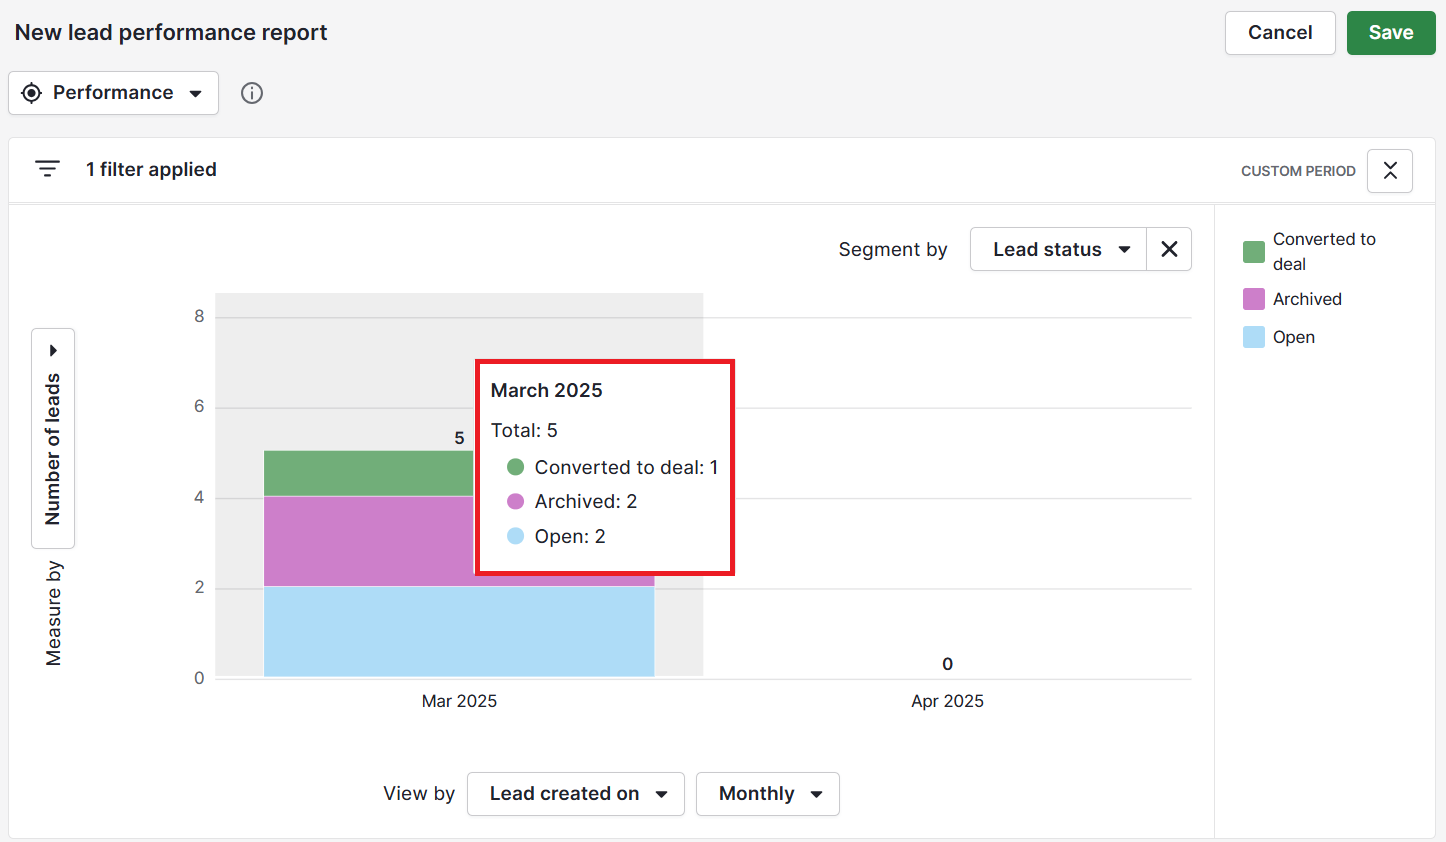Click the 1 filter applied label

pyautogui.click(x=152, y=169)
